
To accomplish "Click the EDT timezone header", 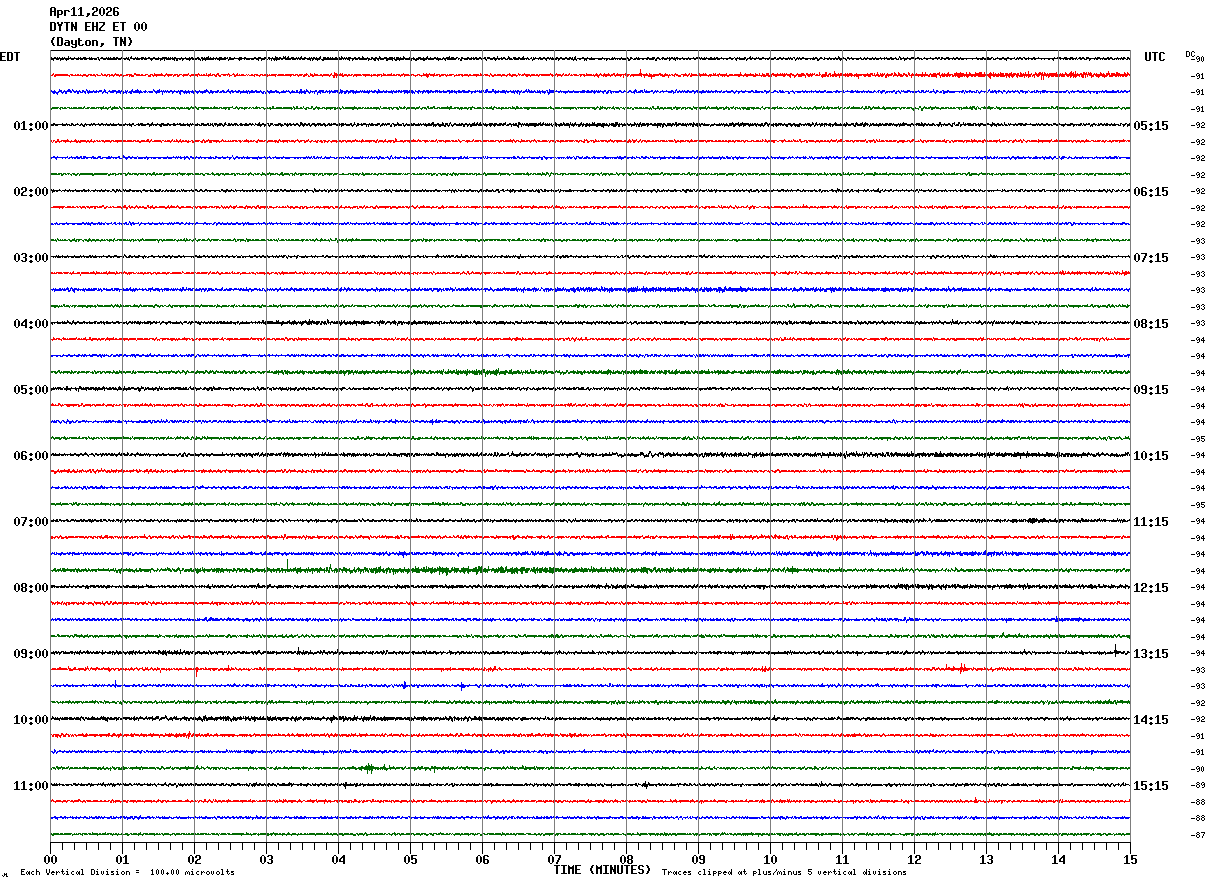I will (x=10, y=57).
